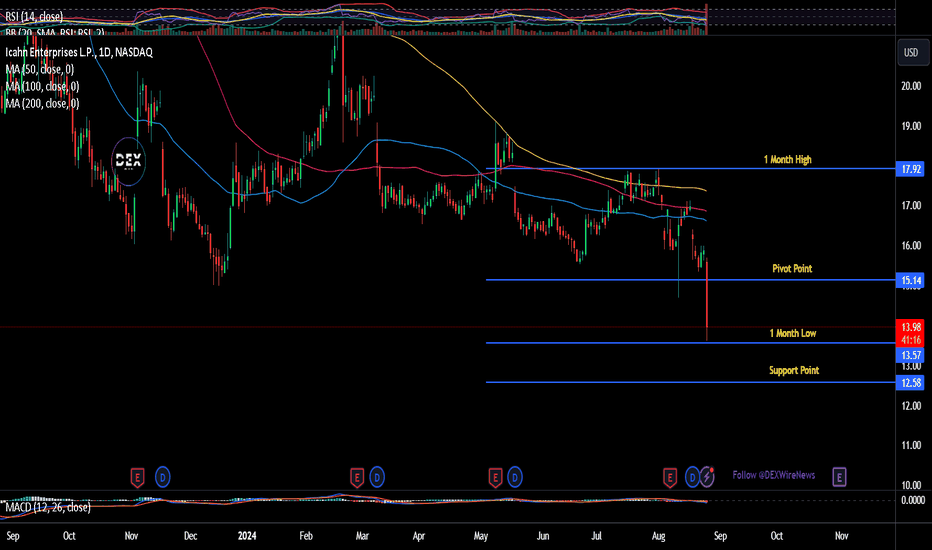Click the Apr label on time axis

[x=418, y=536]
